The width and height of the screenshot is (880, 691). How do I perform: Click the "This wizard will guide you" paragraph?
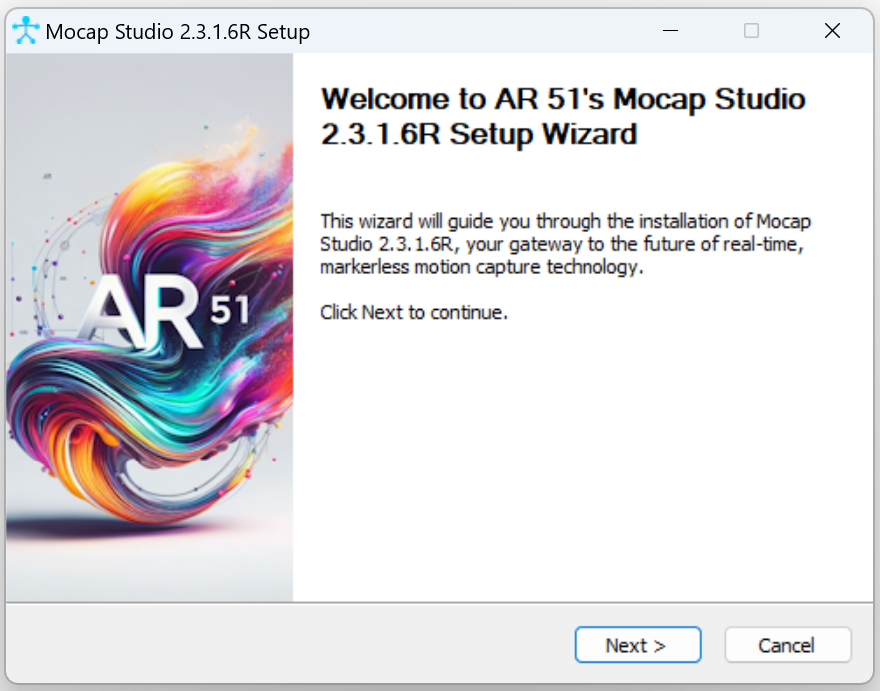click(x=565, y=244)
